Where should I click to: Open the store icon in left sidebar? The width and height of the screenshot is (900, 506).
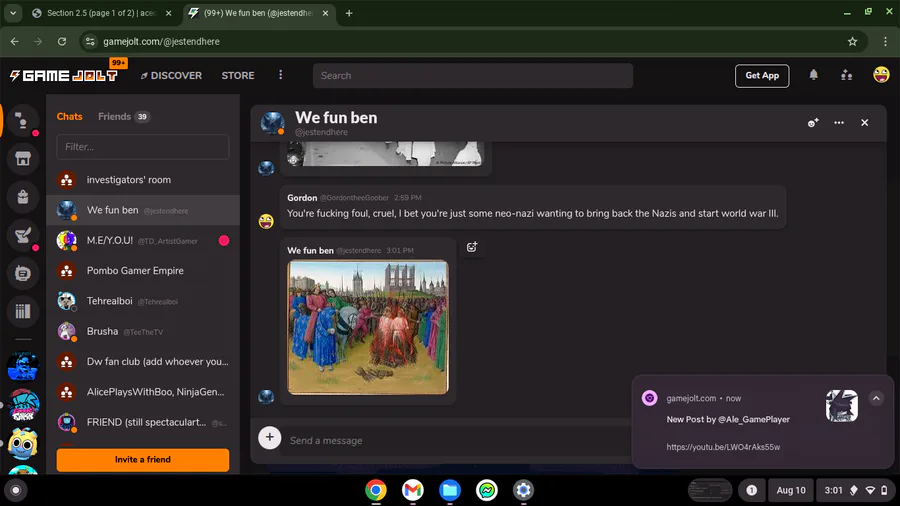coord(23,159)
